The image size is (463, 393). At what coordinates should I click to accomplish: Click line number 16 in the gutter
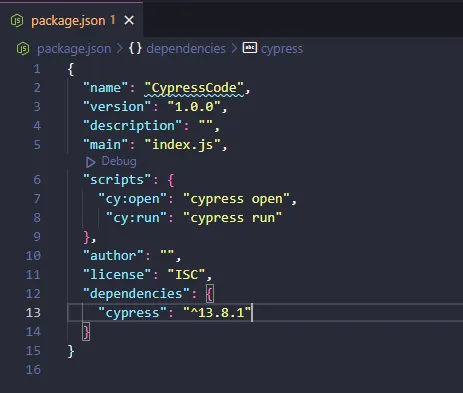pos(33,370)
